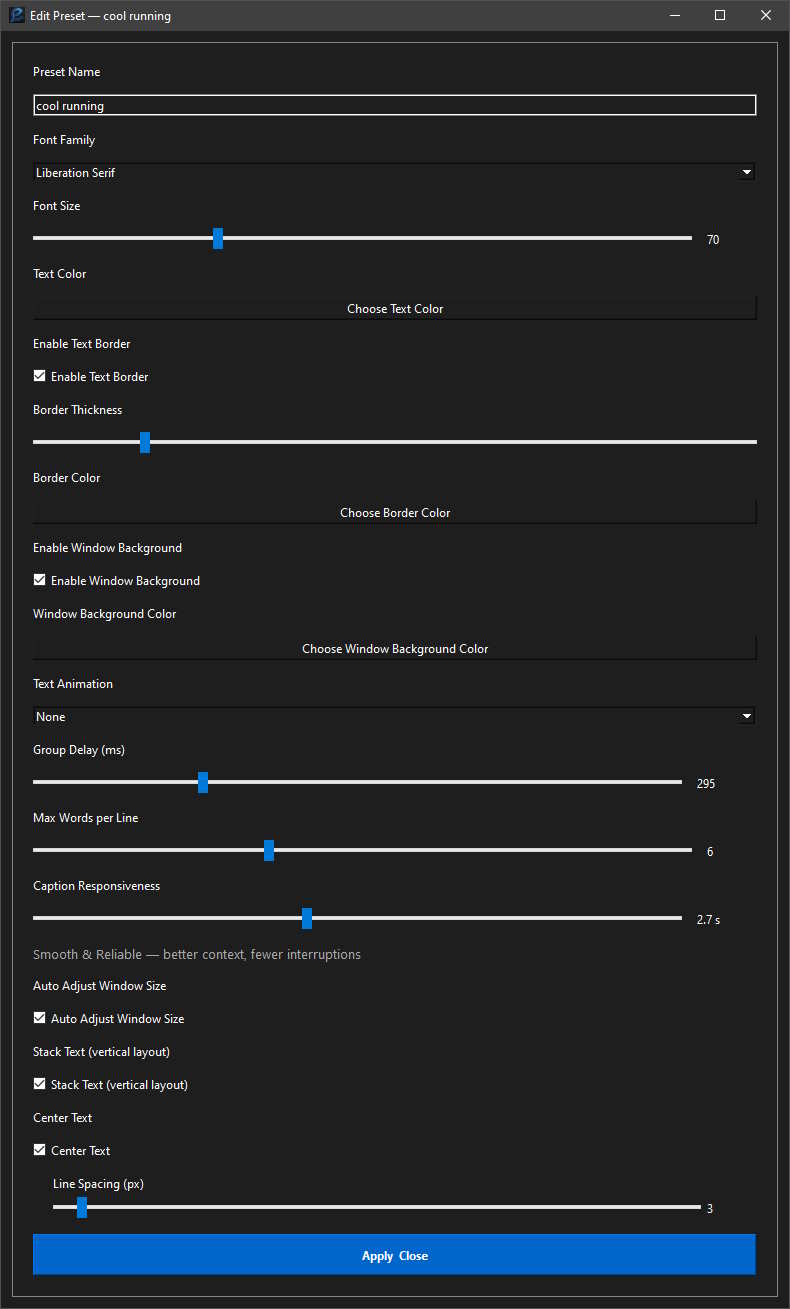Click Choose Text Color button
The image size is (790, 1309).
[394, 308]
